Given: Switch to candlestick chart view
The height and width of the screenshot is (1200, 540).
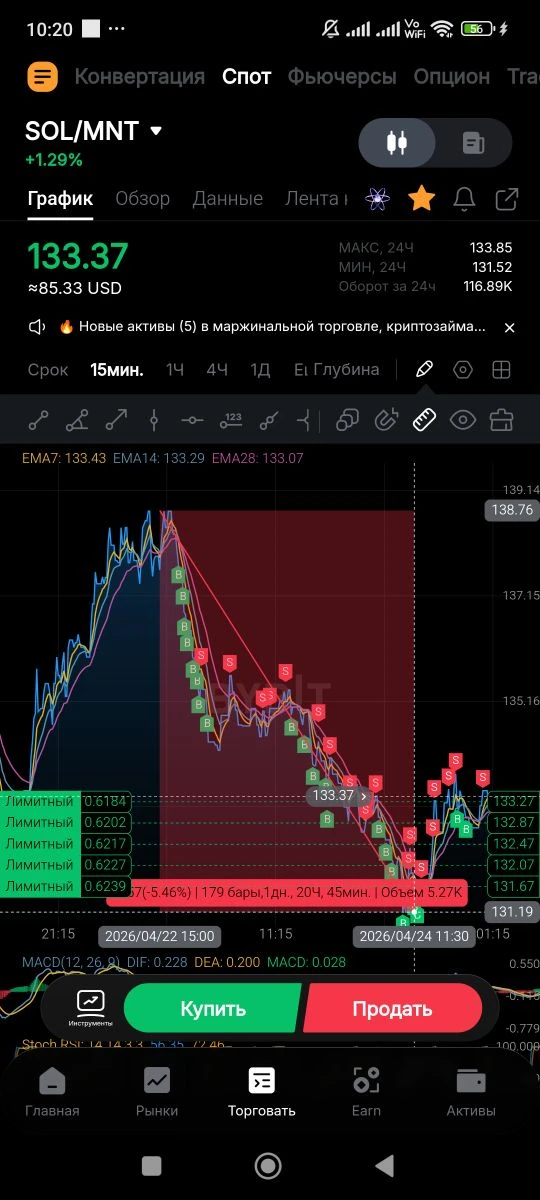Looking at the screenshot, I should tap(397, 143).
